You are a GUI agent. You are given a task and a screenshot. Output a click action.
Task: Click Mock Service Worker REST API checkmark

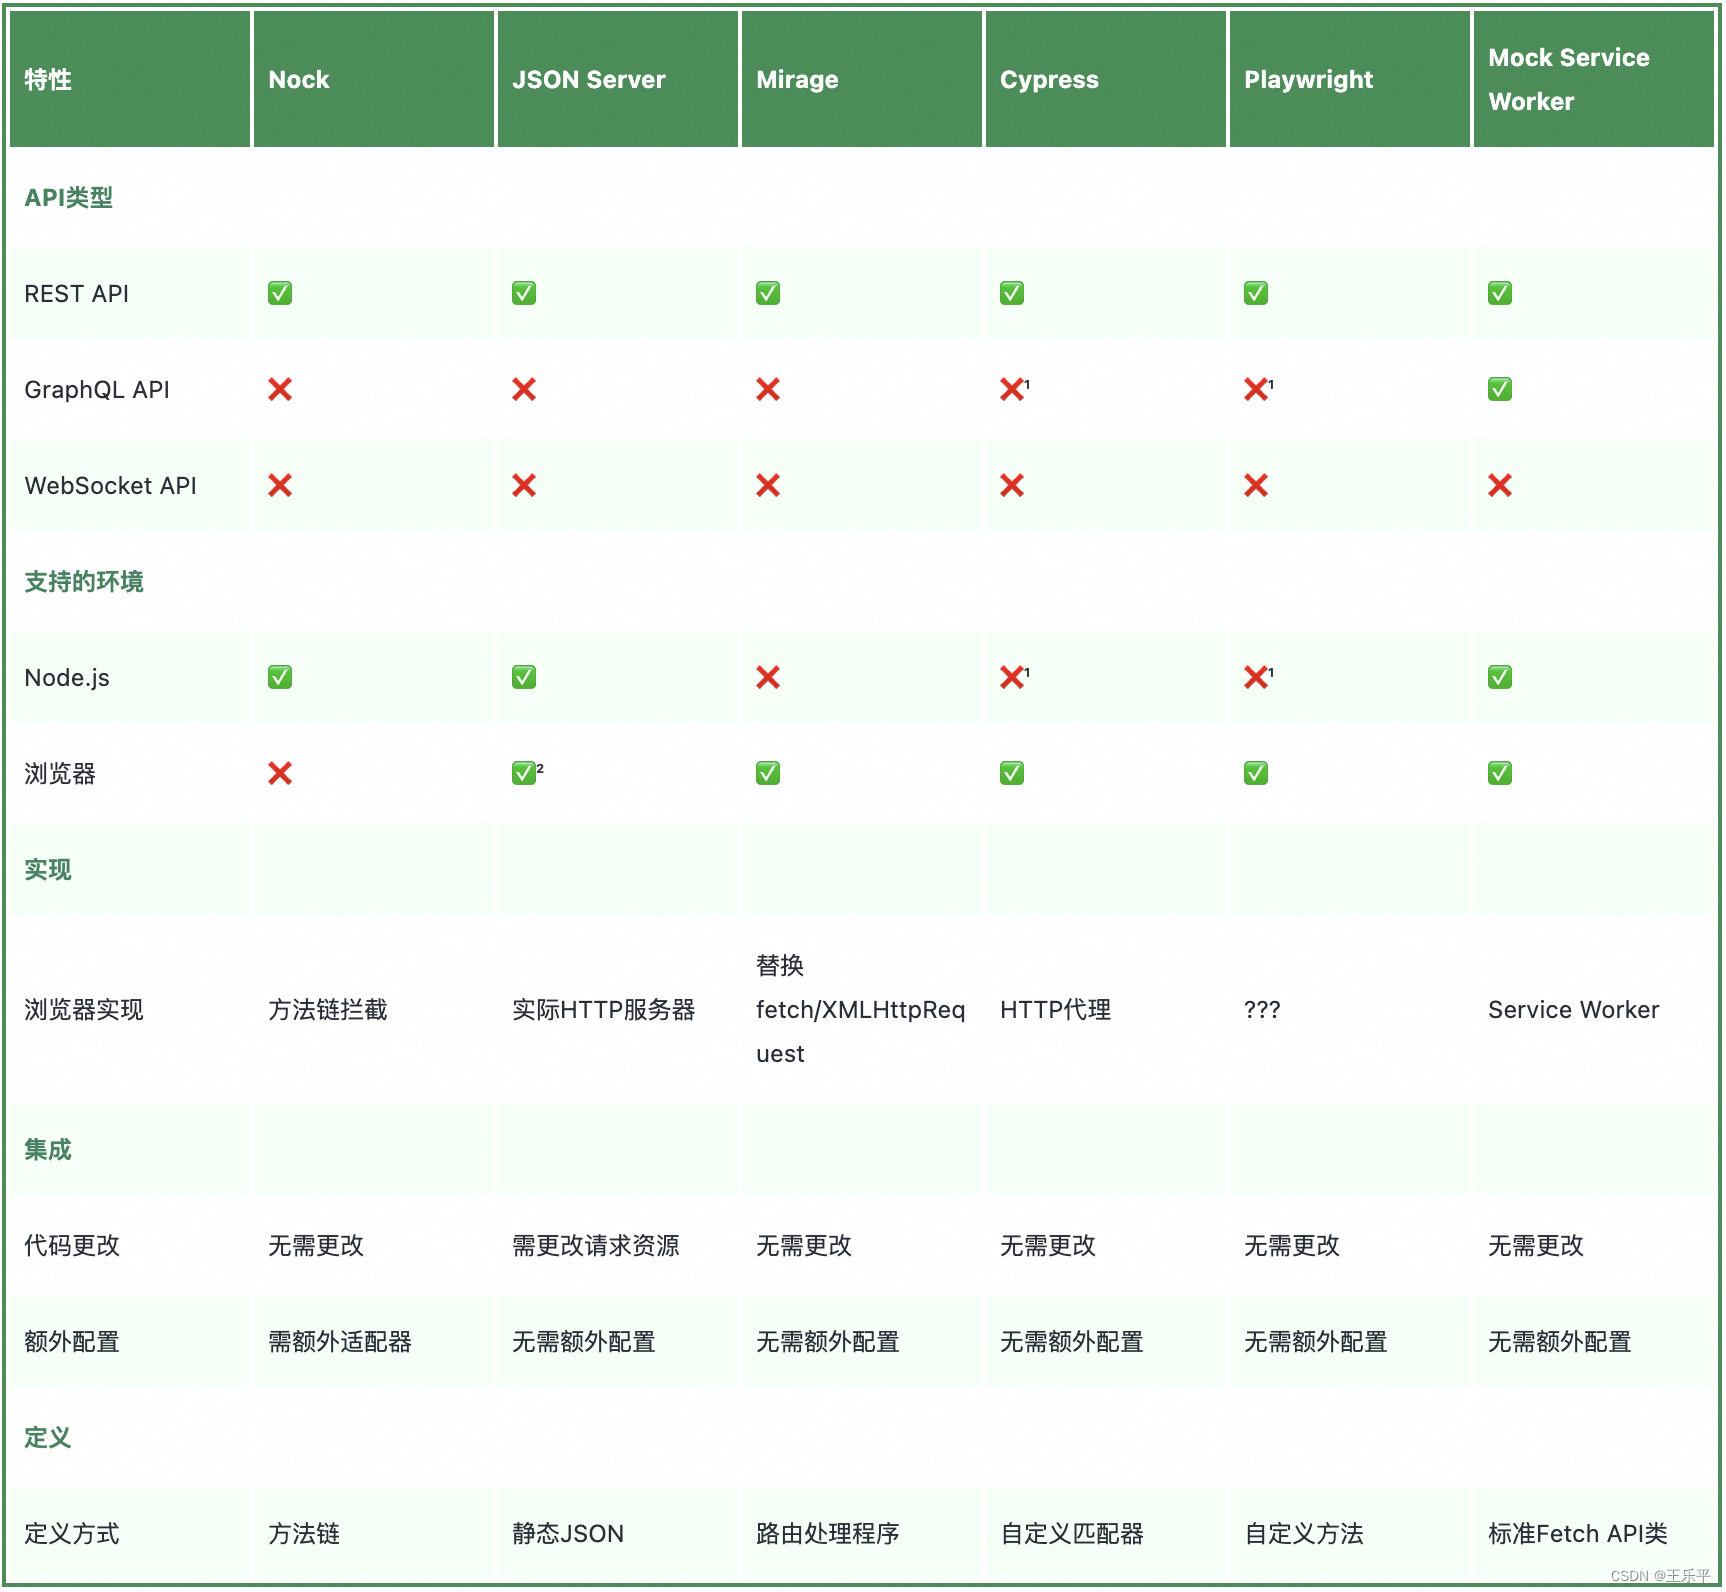(1500, 293)
